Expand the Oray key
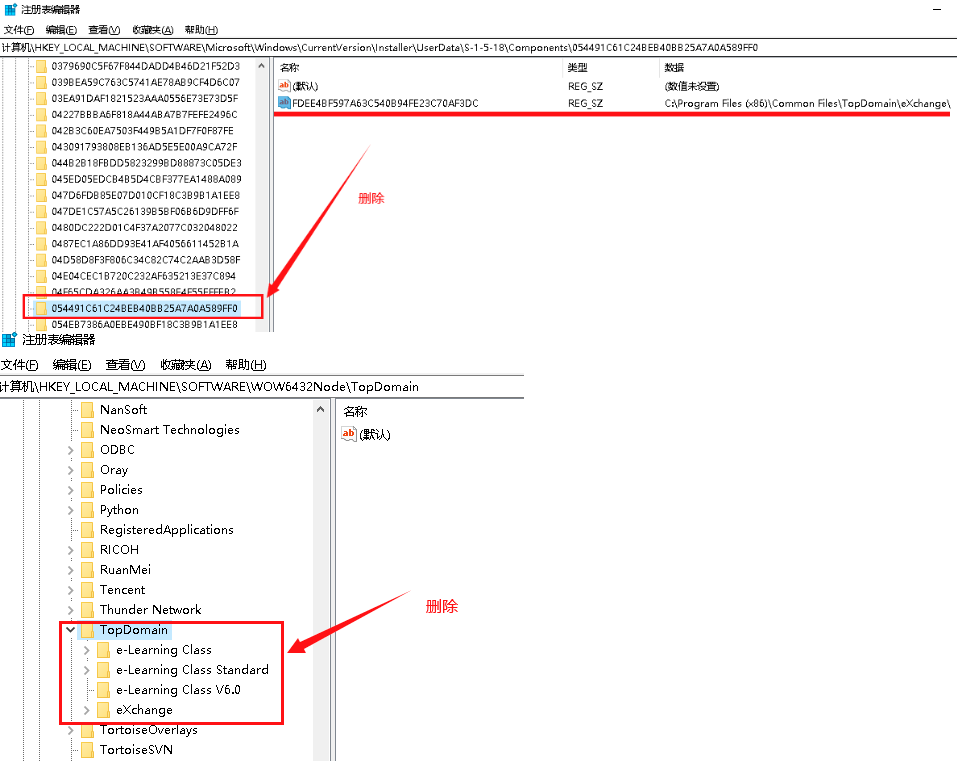 coord(70,471)
